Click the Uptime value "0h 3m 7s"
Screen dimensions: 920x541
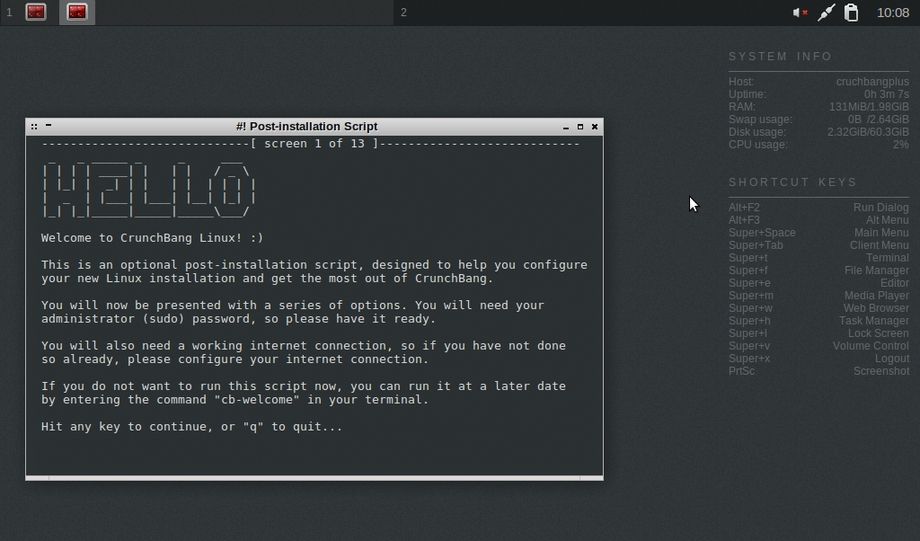coord(887,94)
